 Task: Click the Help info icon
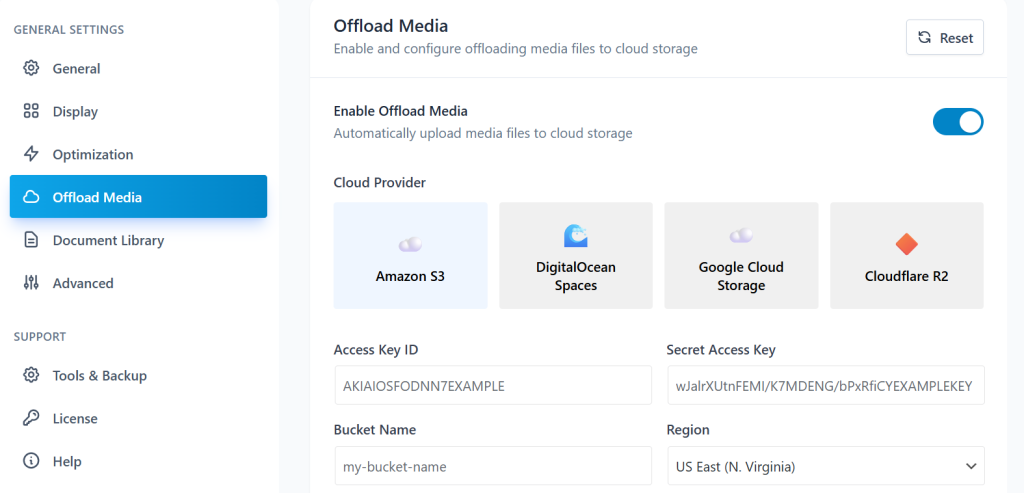pyautogui.click(x=31, y=461)
